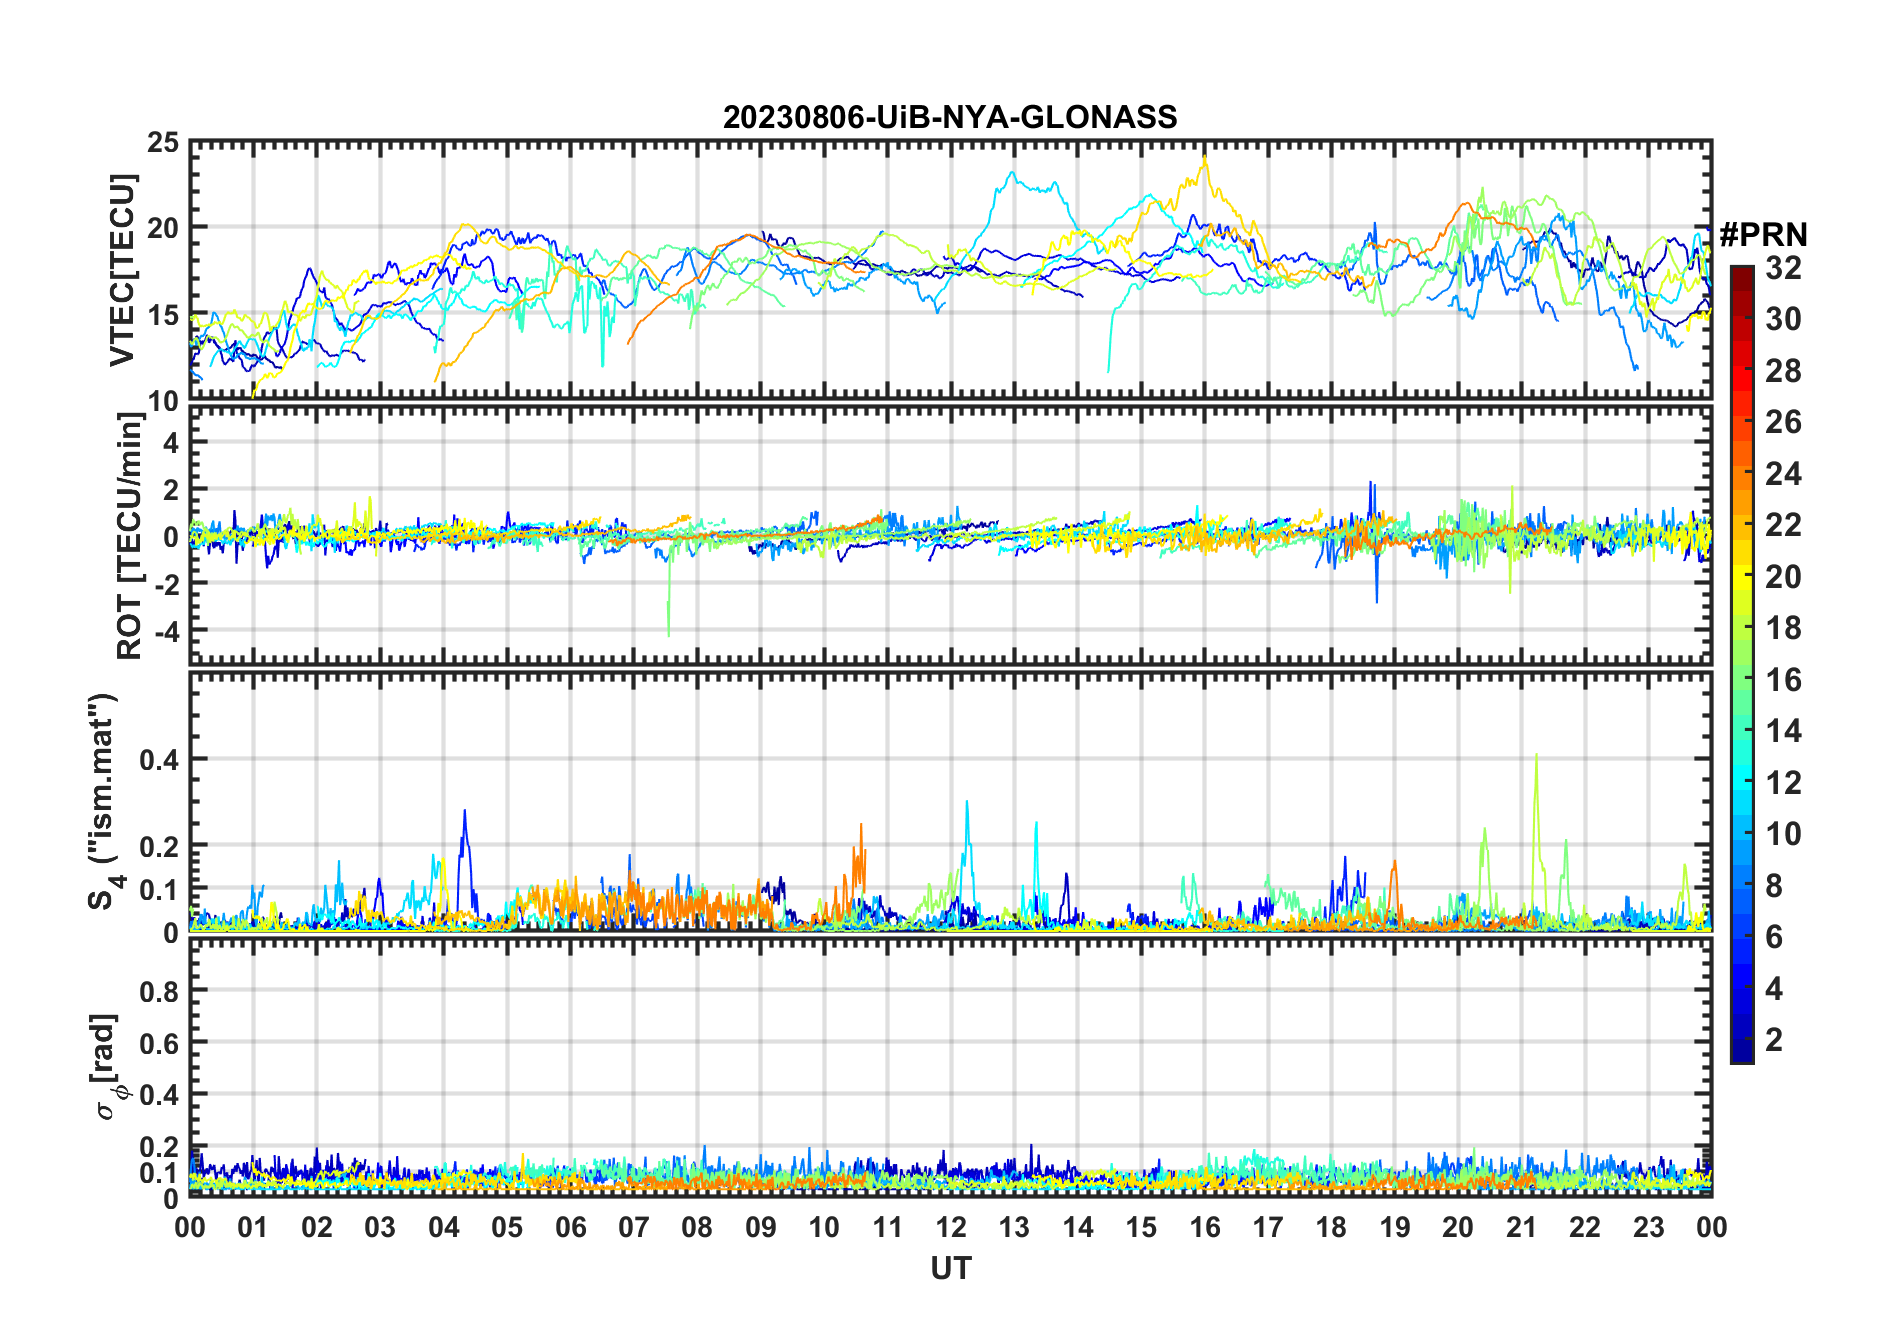The width and height of the screenshot is (1902, 1330).
Task: Pick the yellow color at PRN 20
Action: (1742, 576)
